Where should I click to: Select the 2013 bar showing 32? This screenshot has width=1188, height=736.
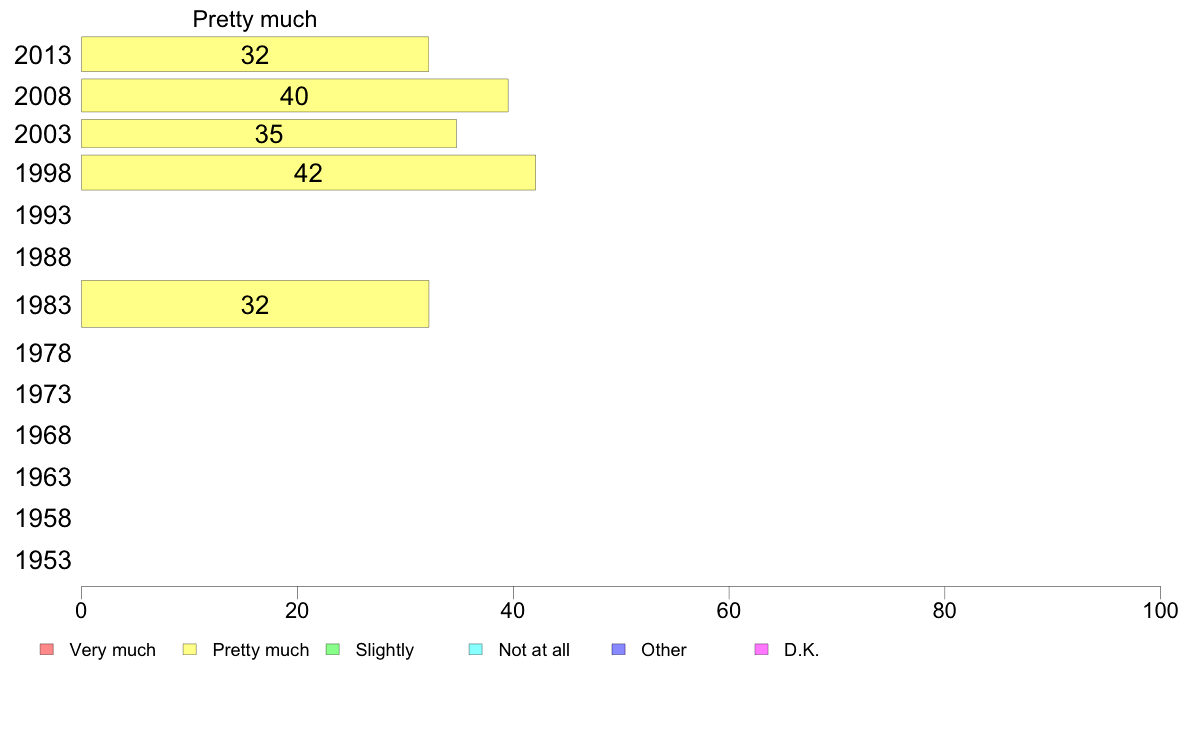pos(255,55)
